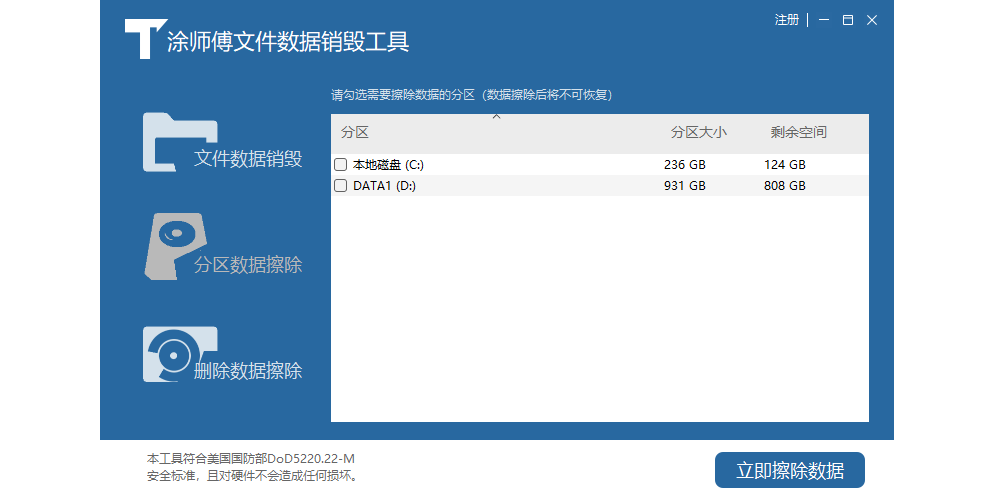The width and height of the screenshot is (994, 497).
Task: Close the shredder tool window
Action: [872, 20]
